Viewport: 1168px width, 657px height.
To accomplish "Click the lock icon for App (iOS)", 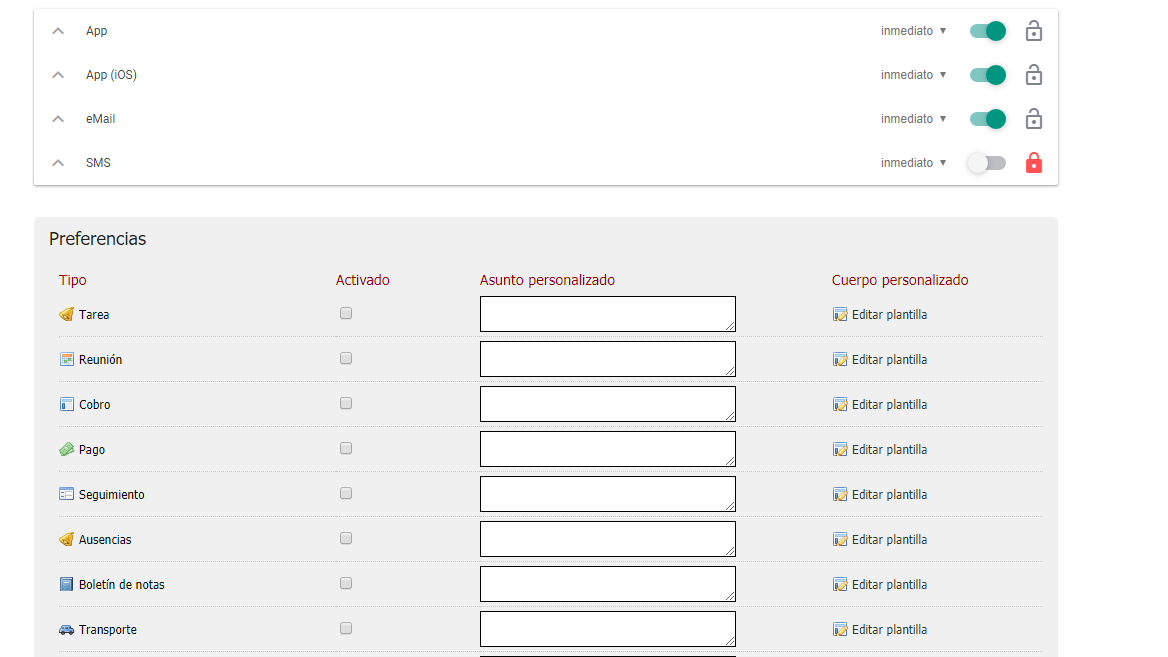I will click(1033, 74).
